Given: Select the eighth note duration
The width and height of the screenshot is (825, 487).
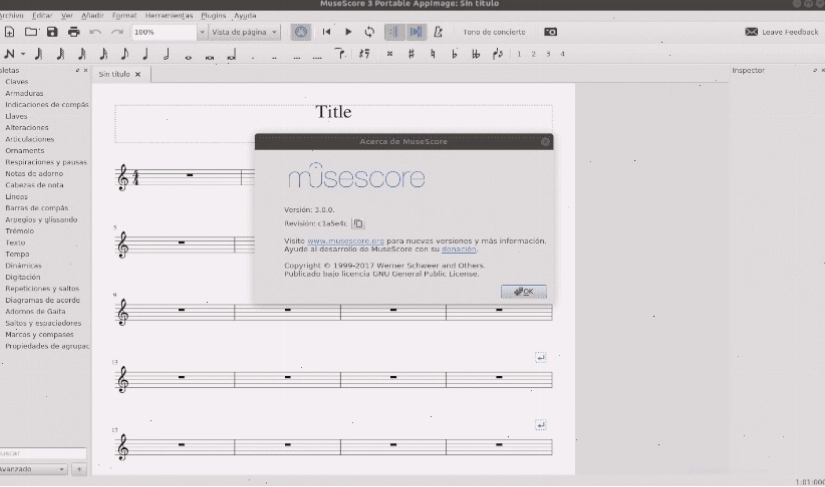Looking at the screenshot, I should [125, 54].
